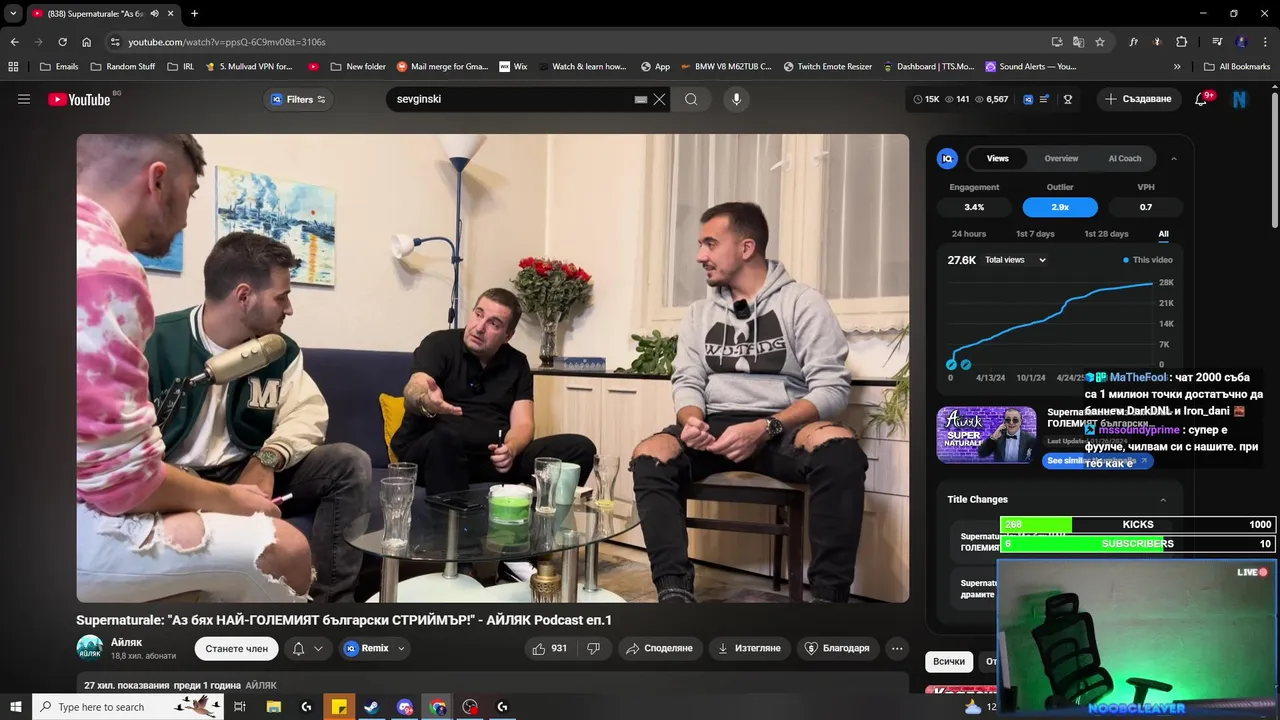Switch to the Overview tab
This screenshot has height=720, width=1280.
coord(1061,158)
